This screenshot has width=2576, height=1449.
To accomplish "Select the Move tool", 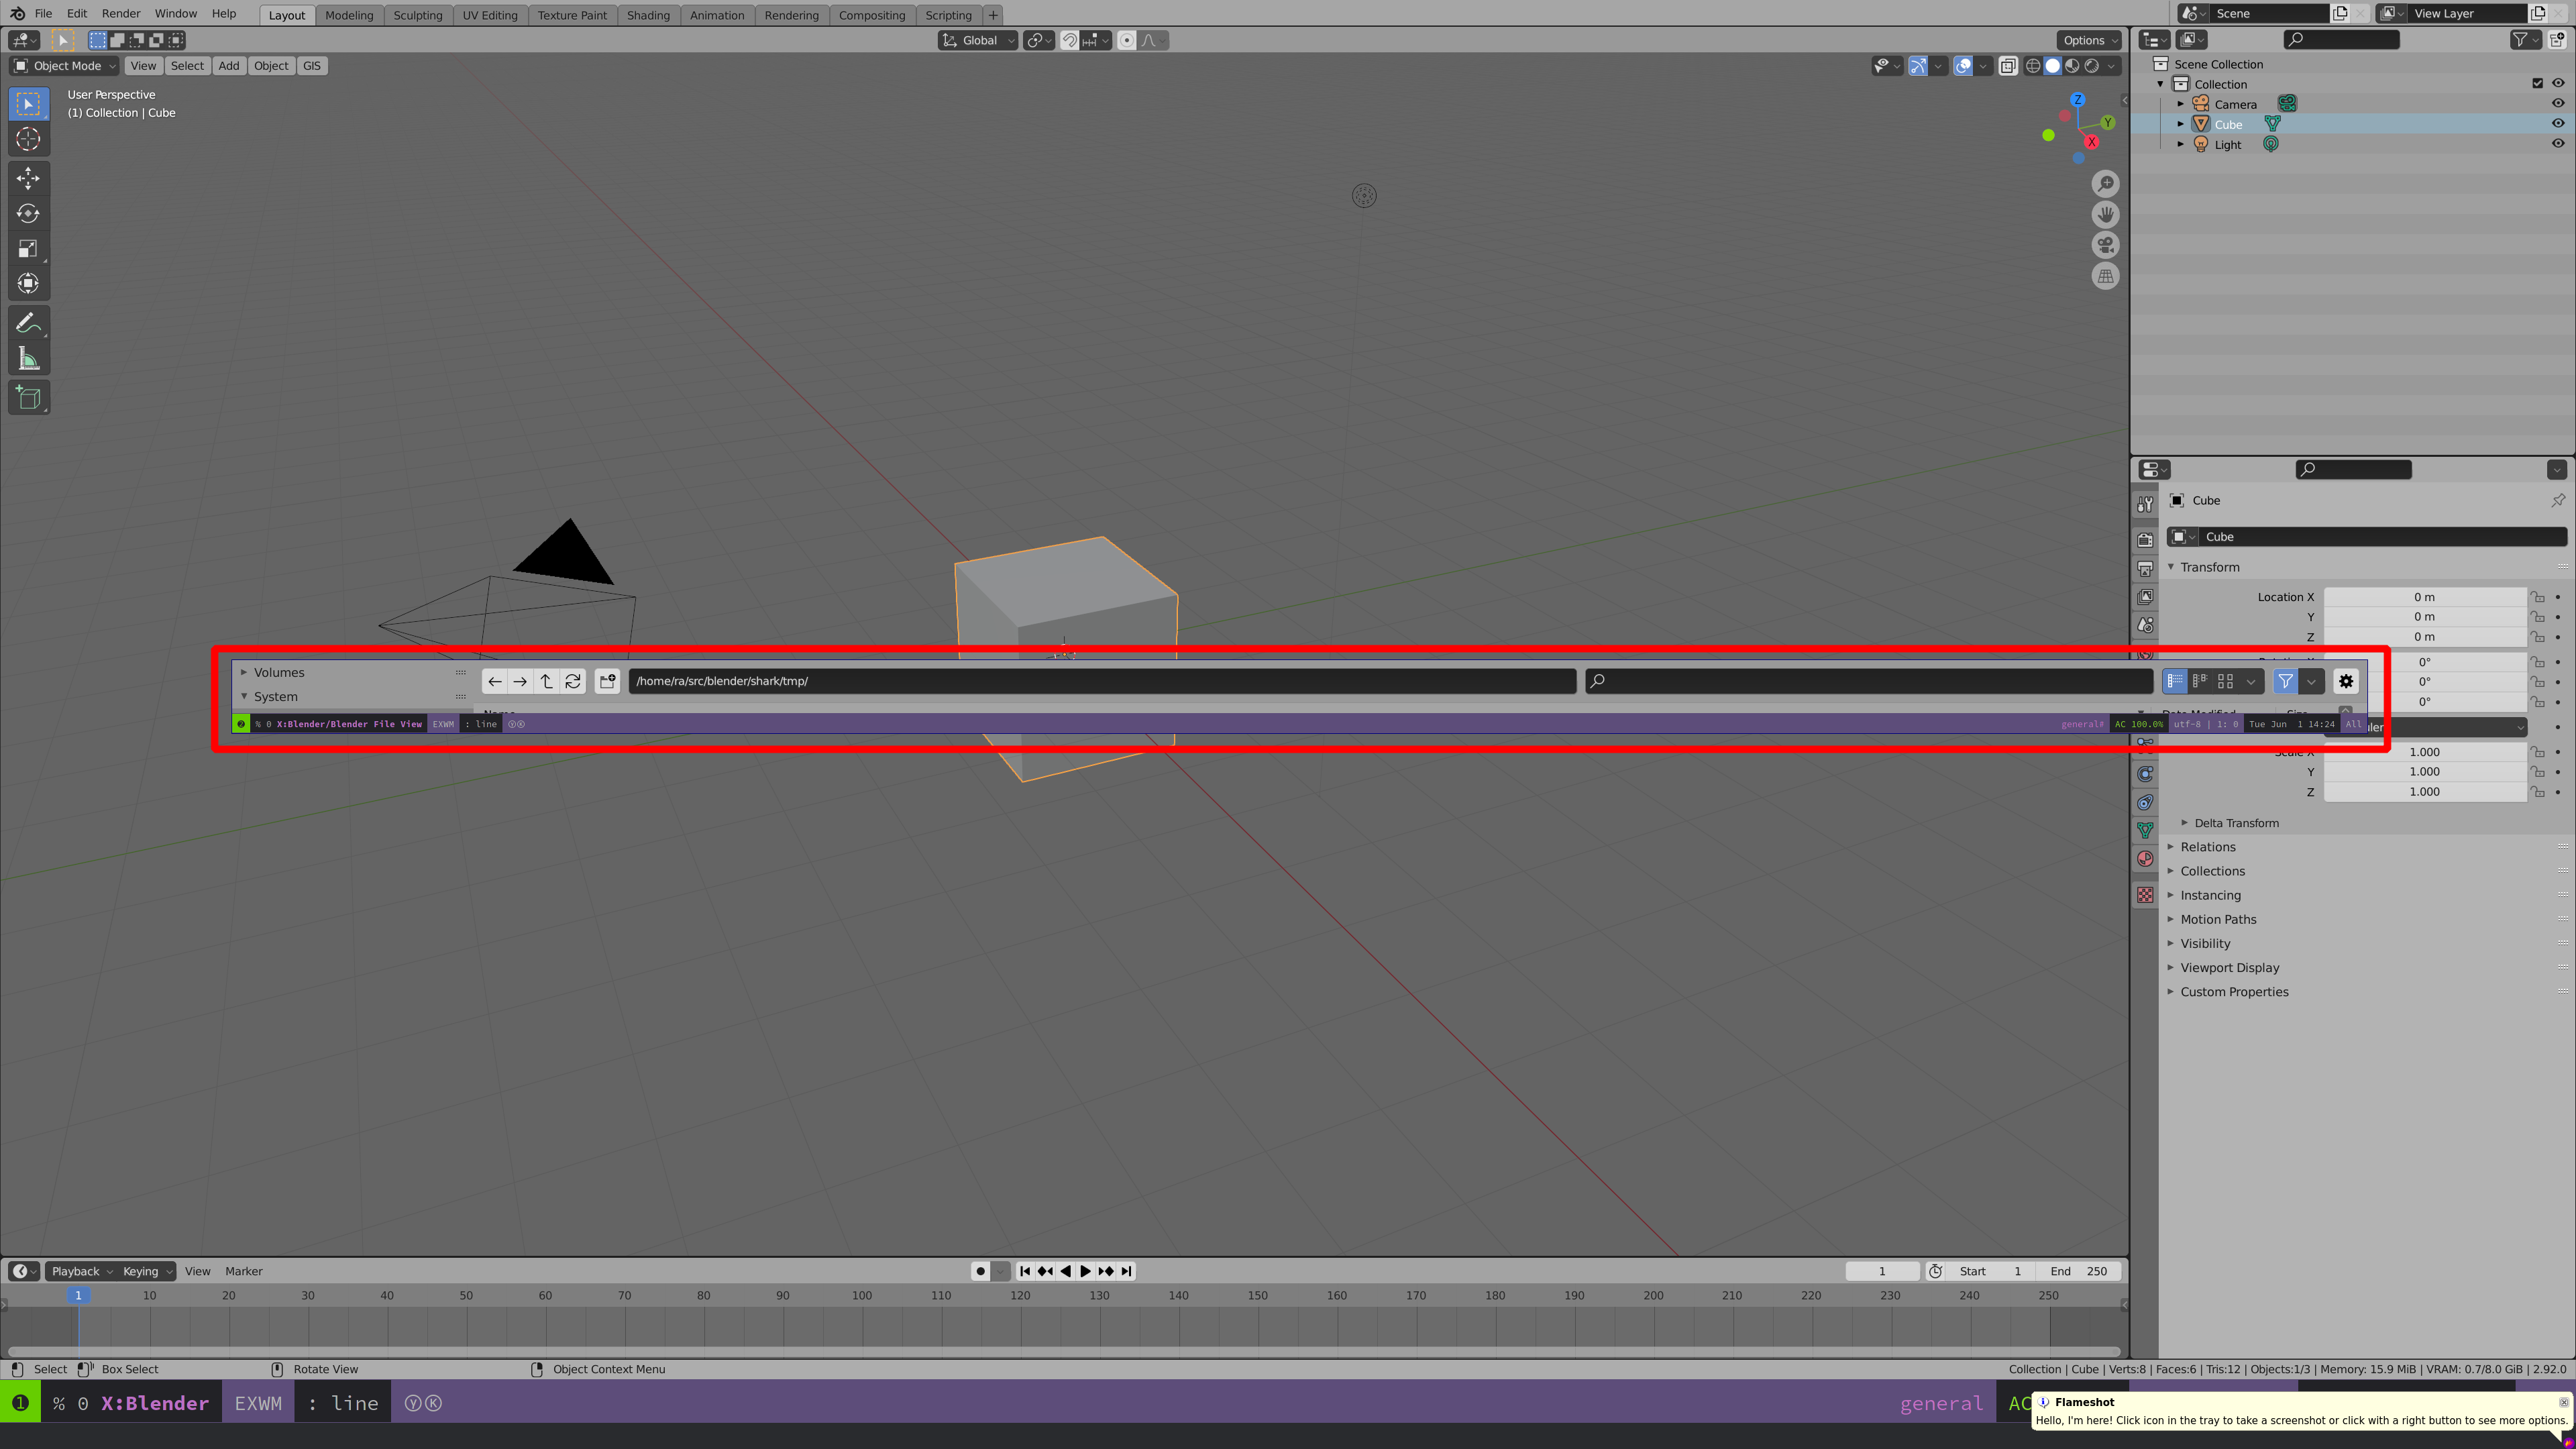I will pos(28,178).
